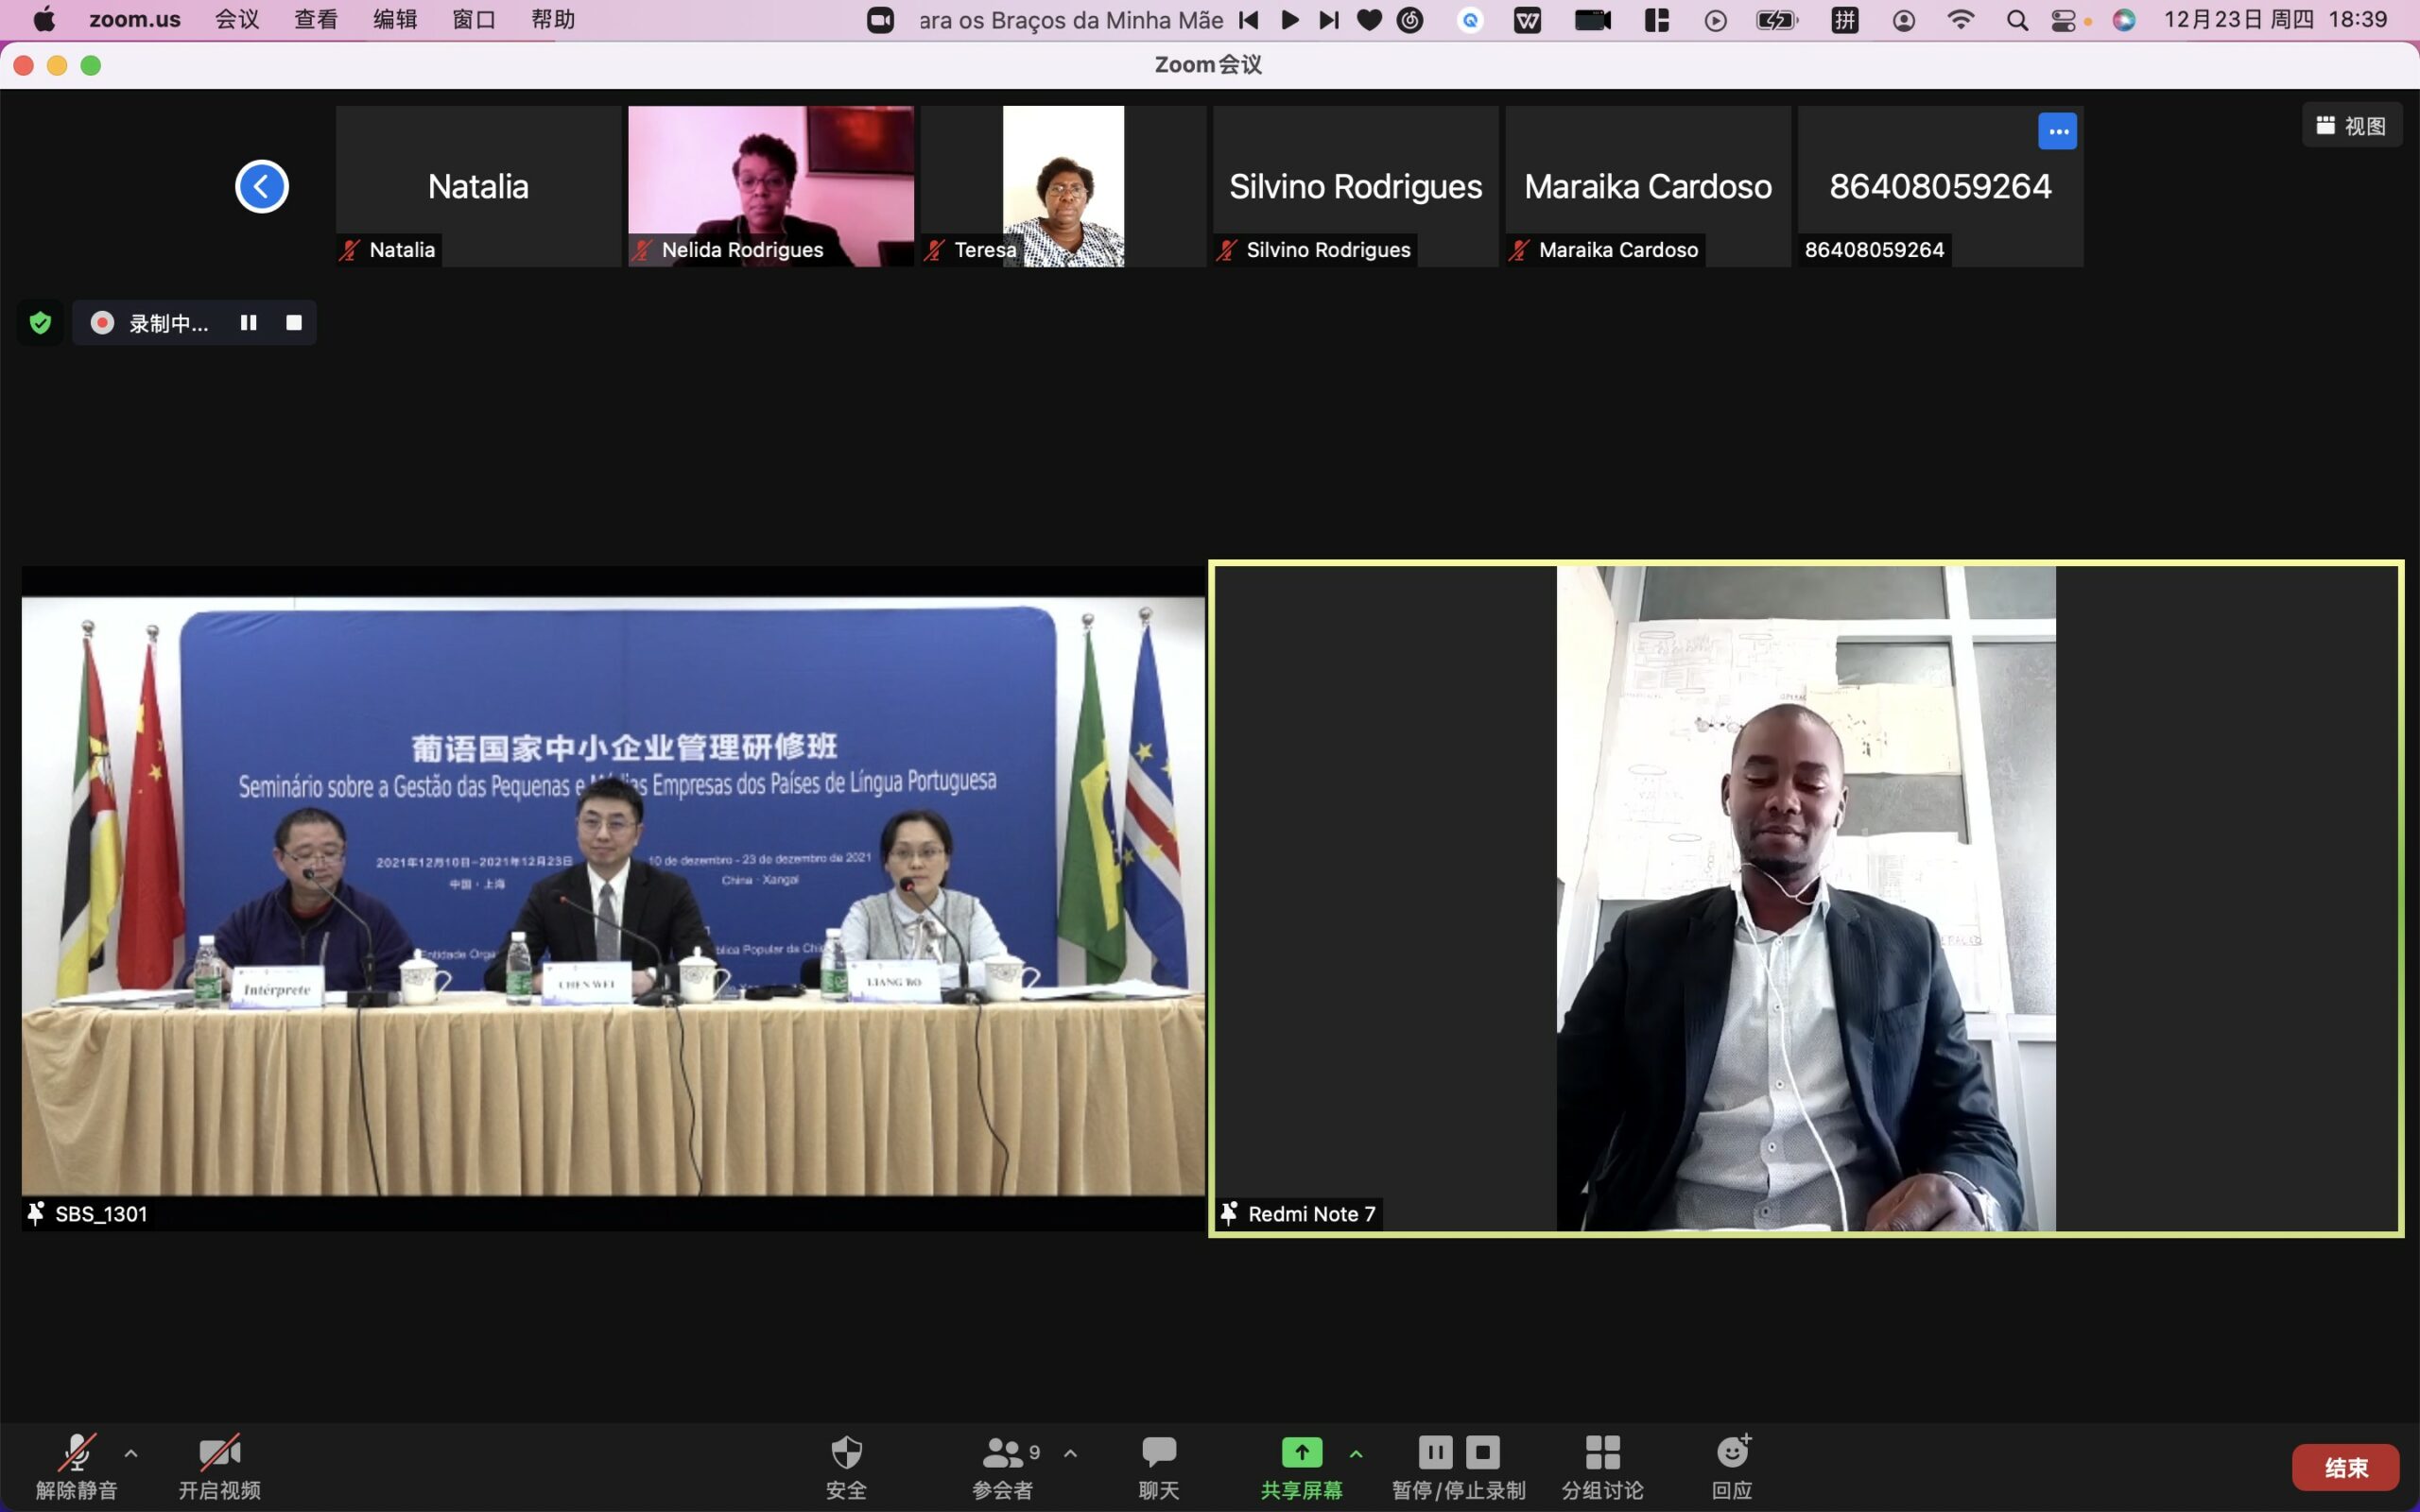Image resolution: width=2420 pixels, height=1512 pixels.
Task: Start video with camera button
Action: pos(219,1453)
